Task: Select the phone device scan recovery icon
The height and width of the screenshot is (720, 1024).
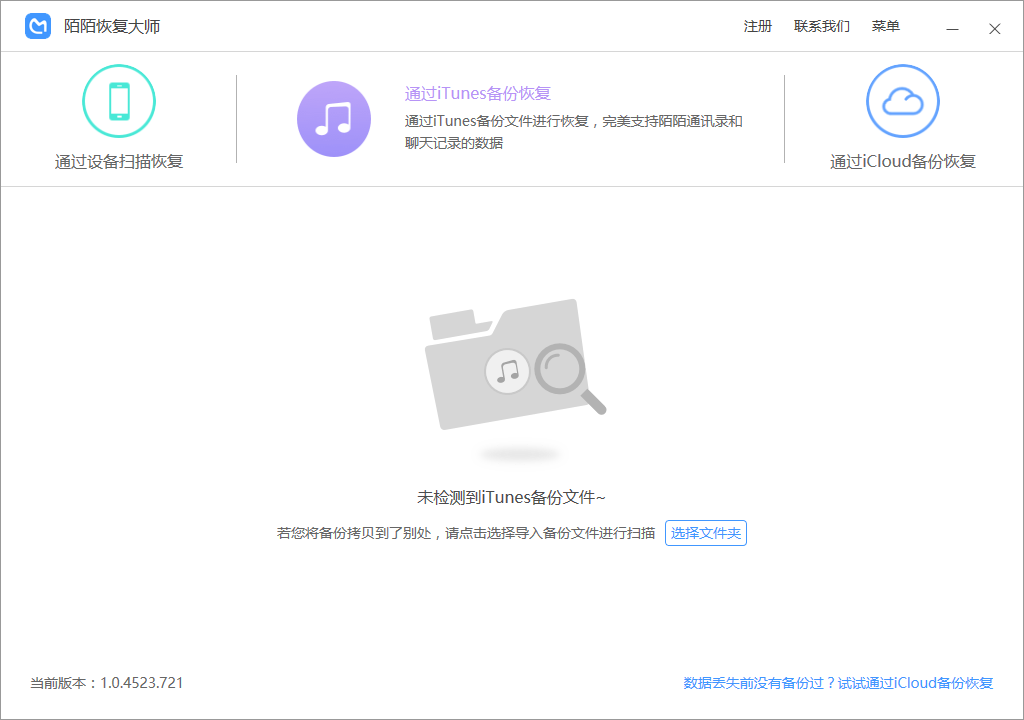Action: 119,101
